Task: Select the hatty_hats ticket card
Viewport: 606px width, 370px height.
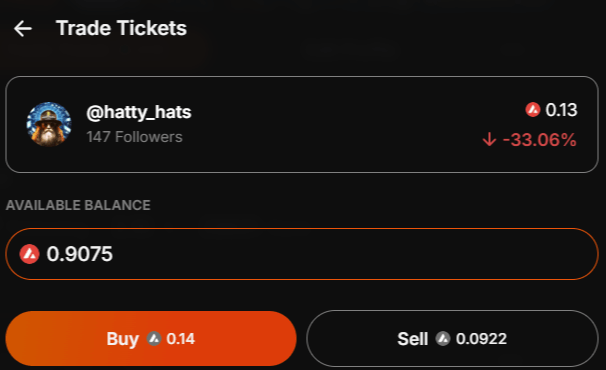Action: [x=302, y=124]
